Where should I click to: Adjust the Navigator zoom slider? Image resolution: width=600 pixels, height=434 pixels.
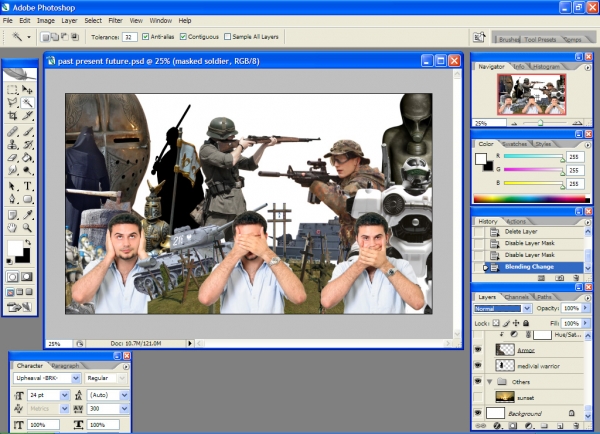pyautogui.click(x=540, y=123)
